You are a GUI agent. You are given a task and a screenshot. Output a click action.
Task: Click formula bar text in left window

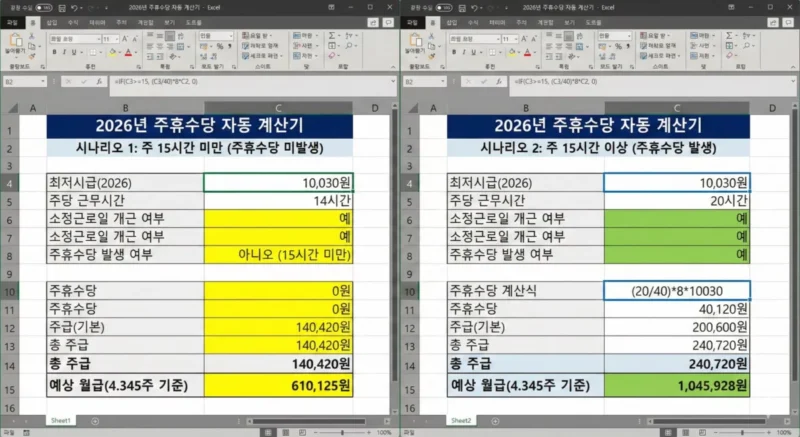tap(156, 81)
